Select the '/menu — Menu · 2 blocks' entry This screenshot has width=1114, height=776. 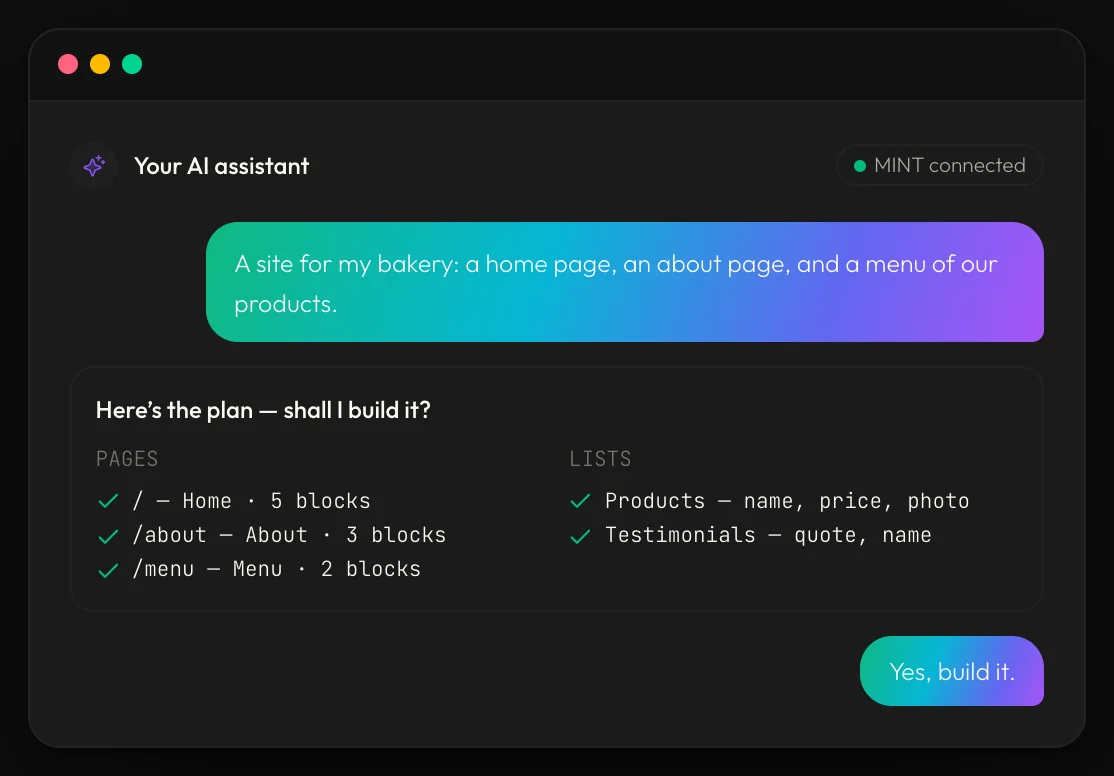[276, 569]
